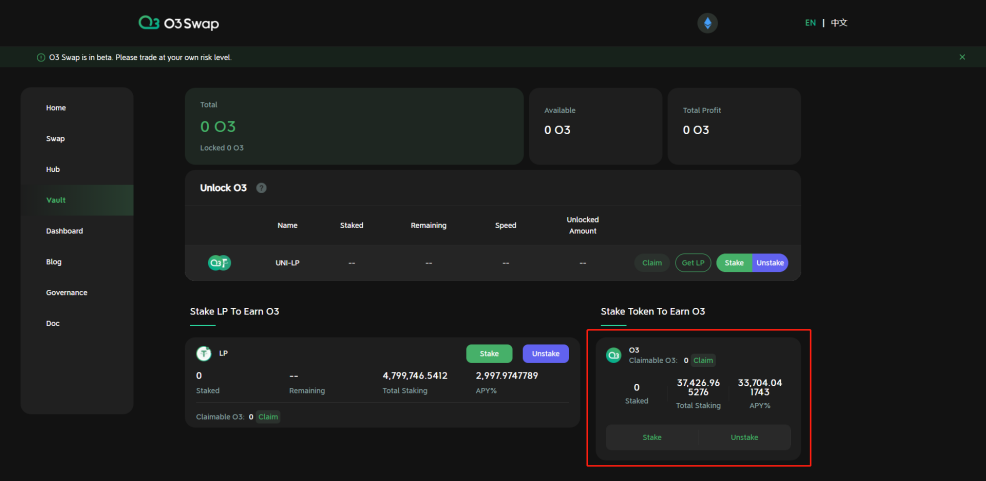Screen dimensions: 986x481
Task: Stake in the UNI-LP row
Action: (x=734, y=263)
